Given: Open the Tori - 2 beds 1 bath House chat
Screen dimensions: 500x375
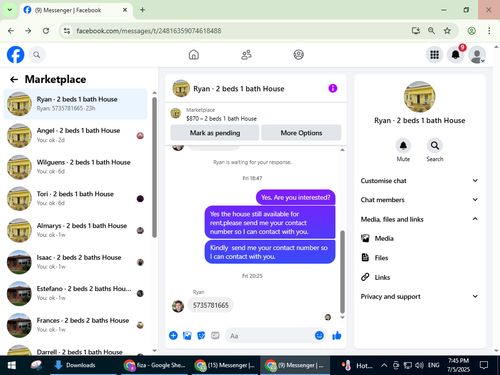Looking at the screenshot, I should point(75,199).
